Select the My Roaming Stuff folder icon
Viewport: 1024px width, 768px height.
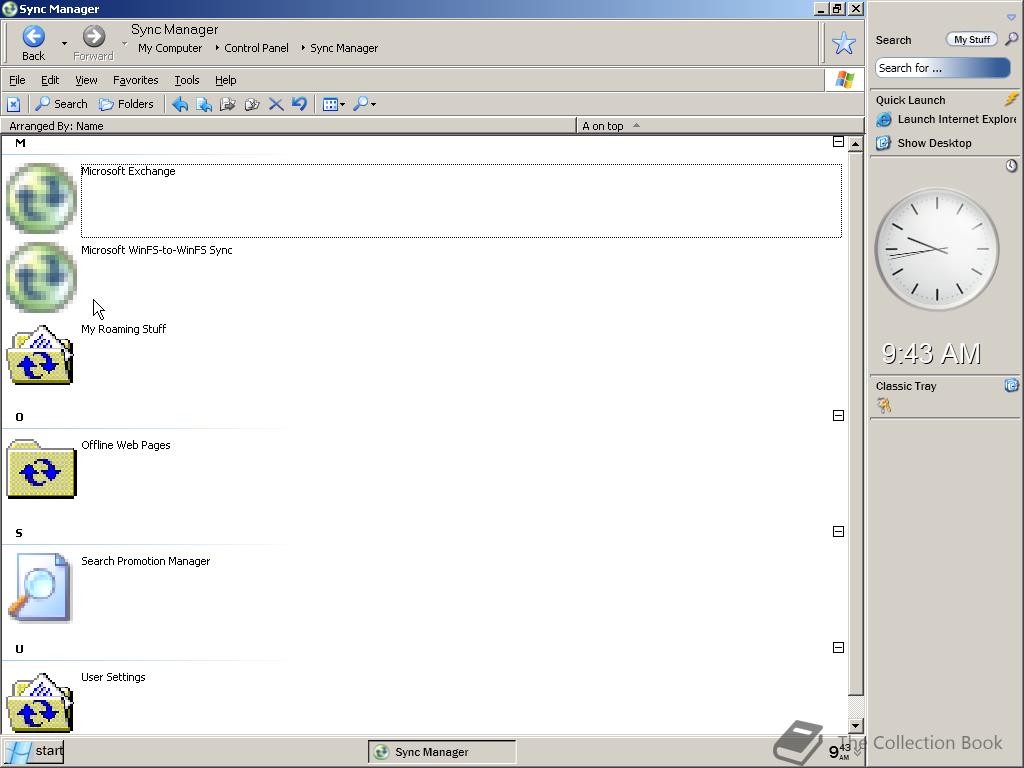[40, 355]
